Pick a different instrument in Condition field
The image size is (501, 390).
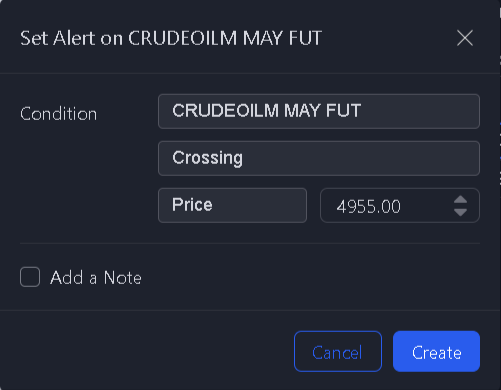319,111
